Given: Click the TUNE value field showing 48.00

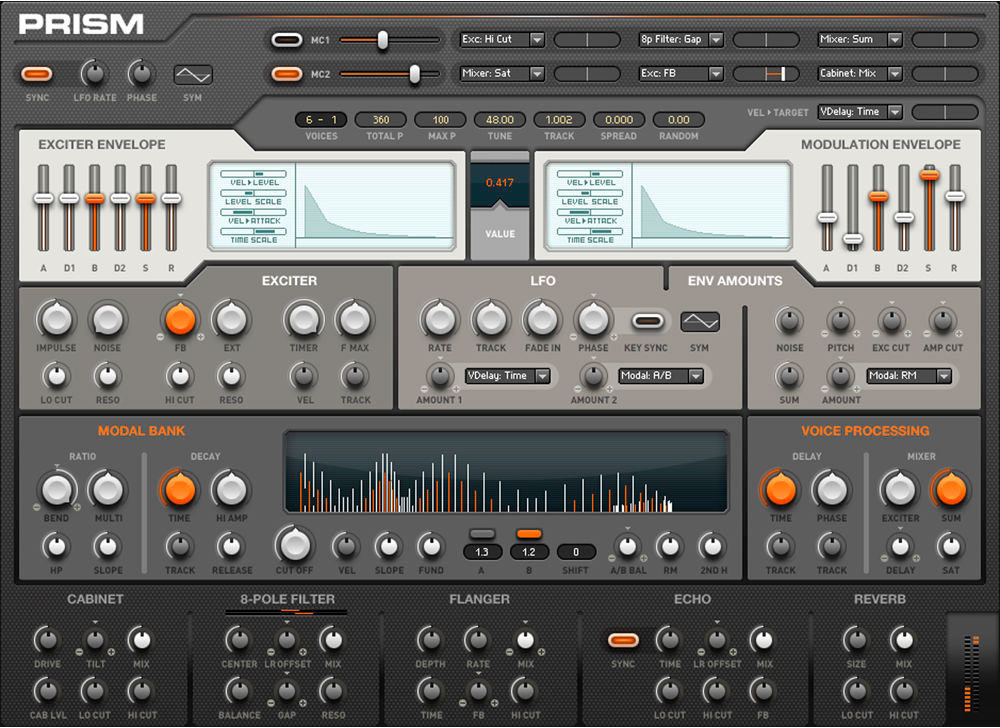Looking at the screenshot, I should 500,120.
